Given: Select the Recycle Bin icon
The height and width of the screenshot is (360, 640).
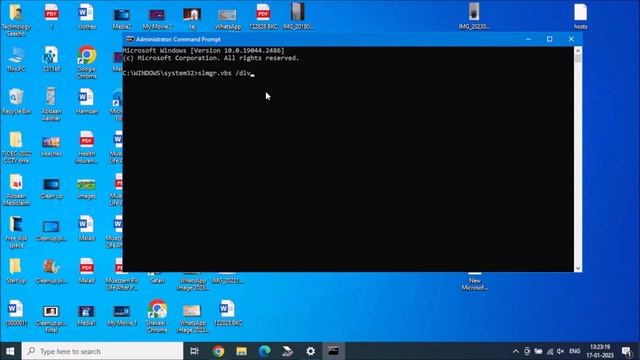Looking at the screenshot, I should 16,101.
